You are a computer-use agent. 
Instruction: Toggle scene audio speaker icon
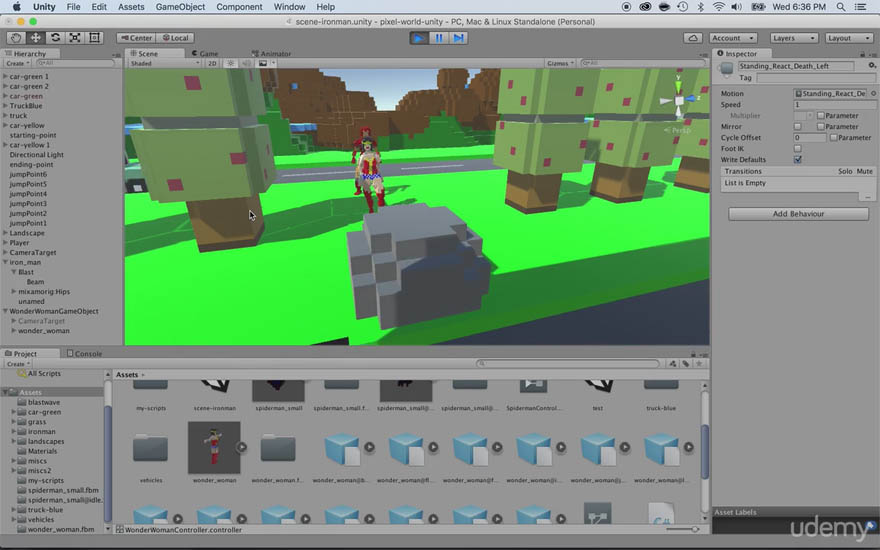[246, 63]
